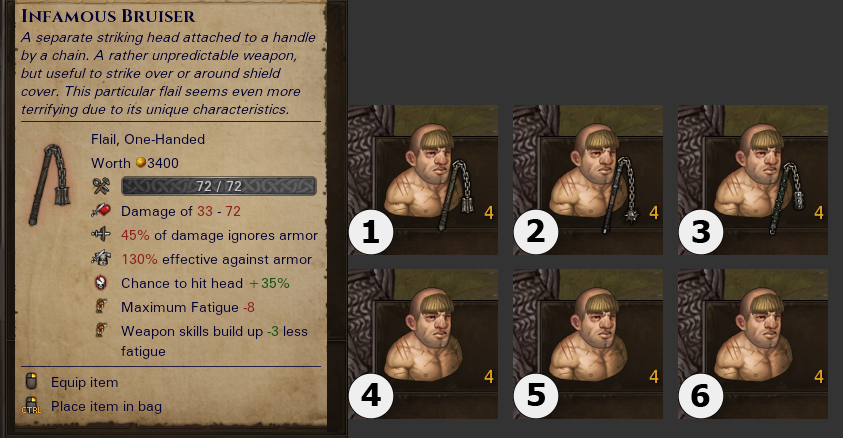Click the 72 / 72 durability bar
843x438 pixels.
point(219,186)
